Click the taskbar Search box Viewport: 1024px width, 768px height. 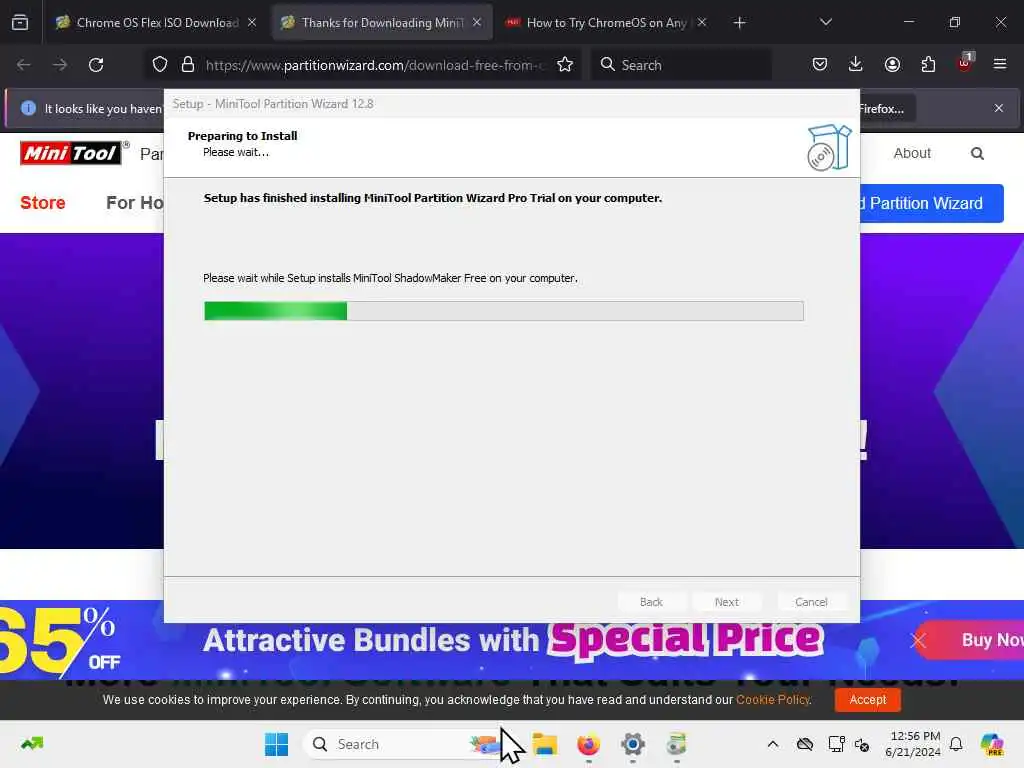pyautogui.click(x=404, y=744)
